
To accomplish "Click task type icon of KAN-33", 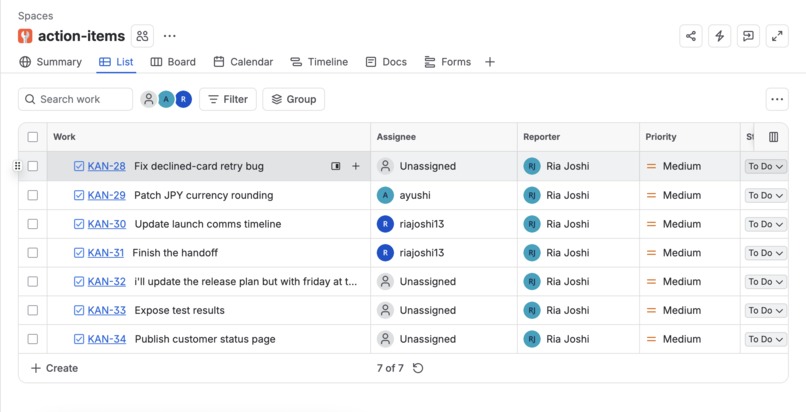I will click(x=79, y=310).
